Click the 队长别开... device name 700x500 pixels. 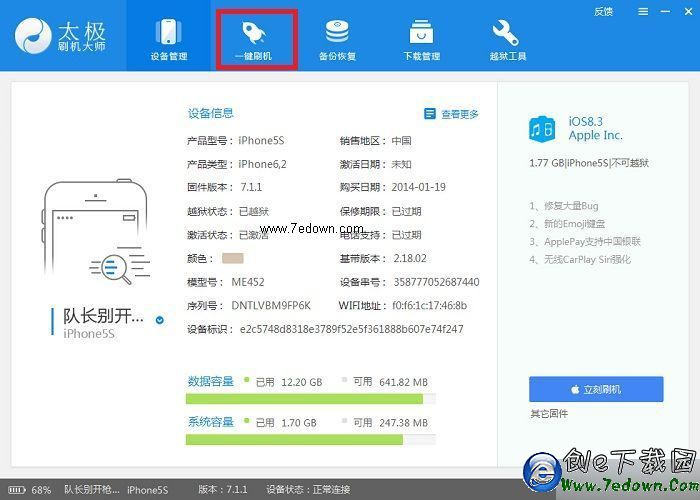[103, 316]
